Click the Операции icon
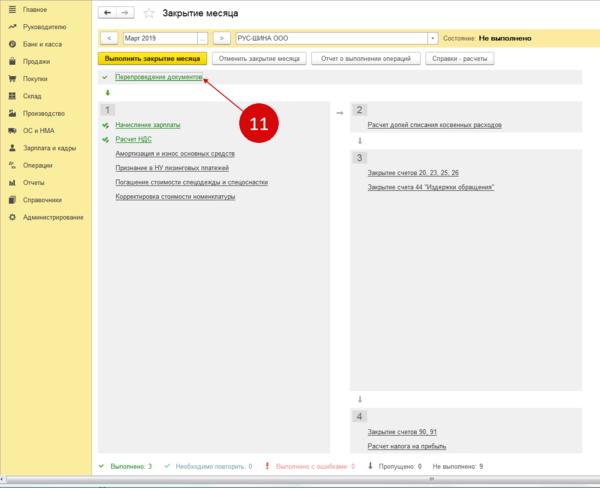Image resolution: width=600 pixels, height=488 pixels. coord(12,165)
